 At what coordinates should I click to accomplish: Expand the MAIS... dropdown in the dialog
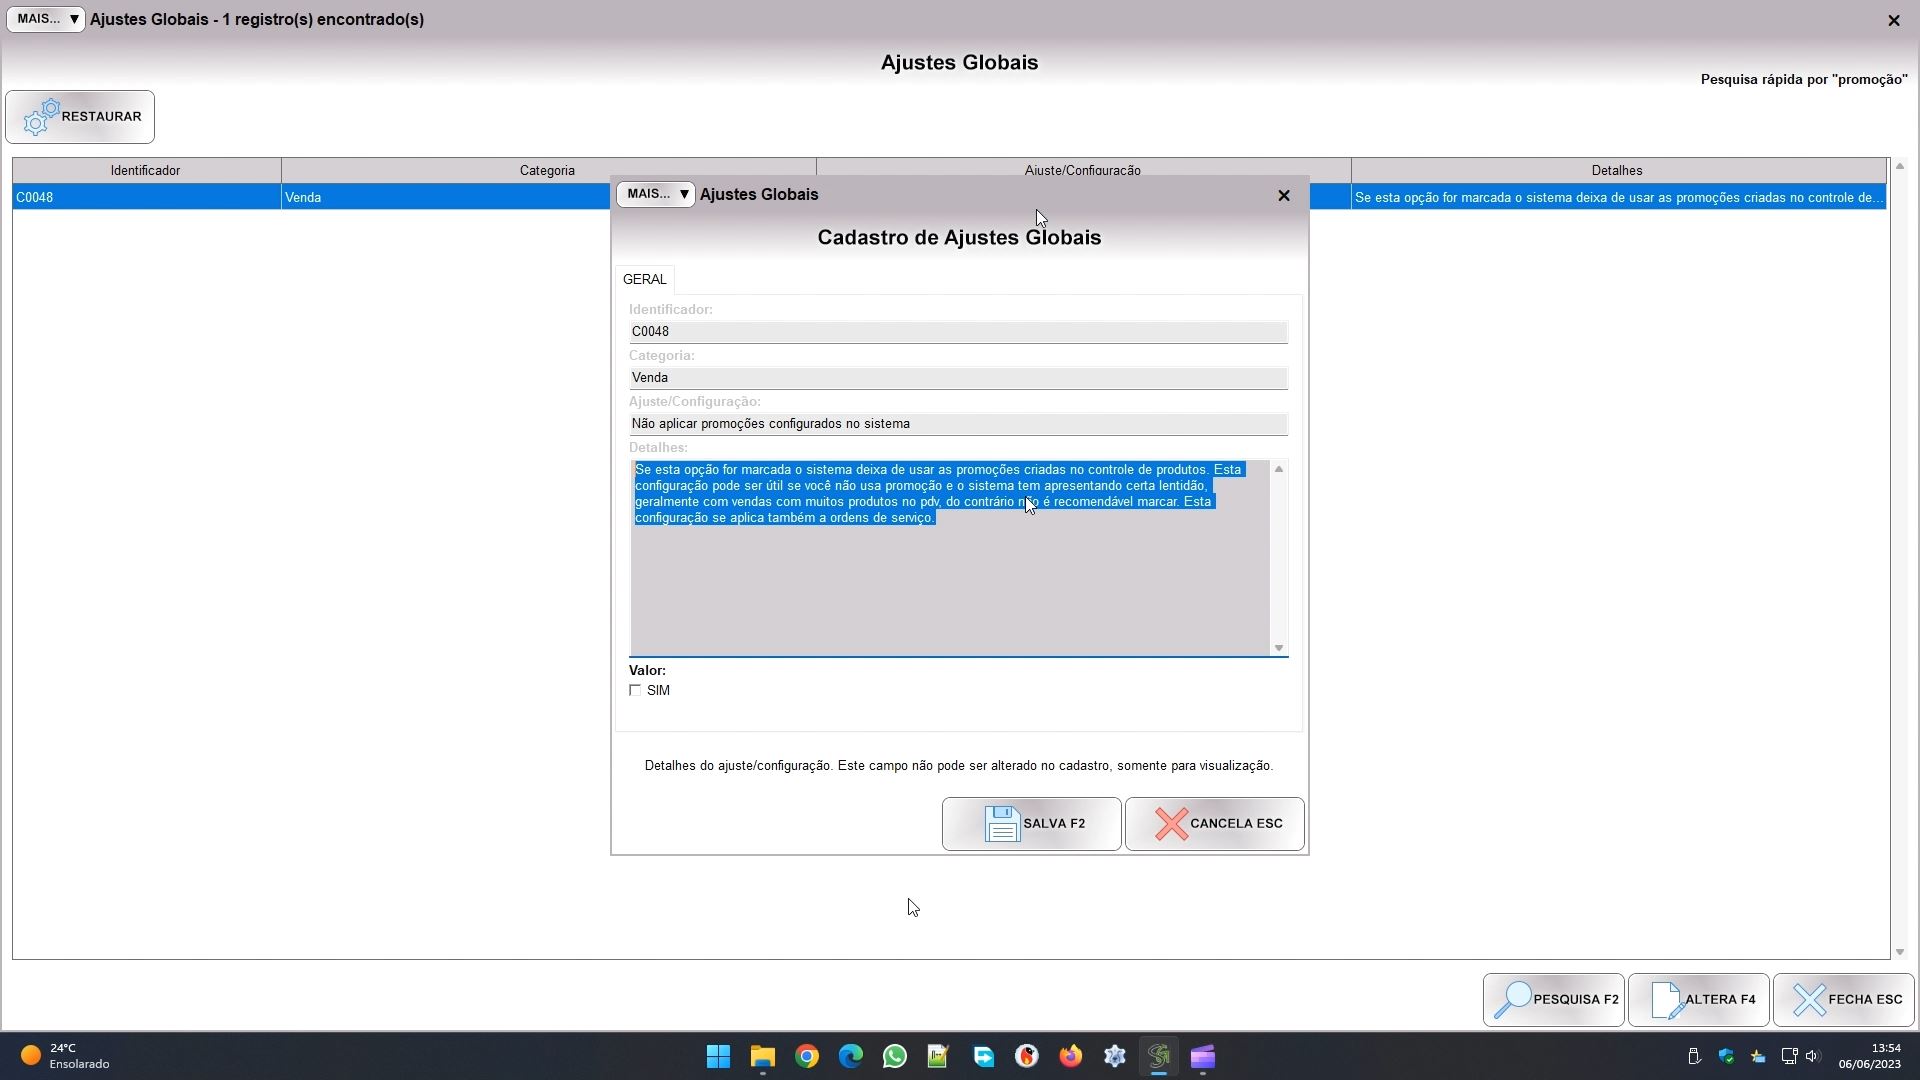coord(656,194)
